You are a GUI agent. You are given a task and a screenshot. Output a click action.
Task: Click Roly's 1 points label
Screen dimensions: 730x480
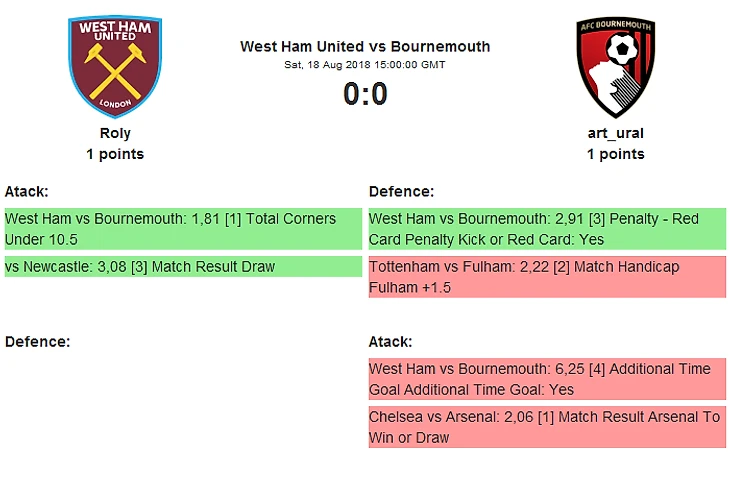pyautogui.click(x=115, y=154)
